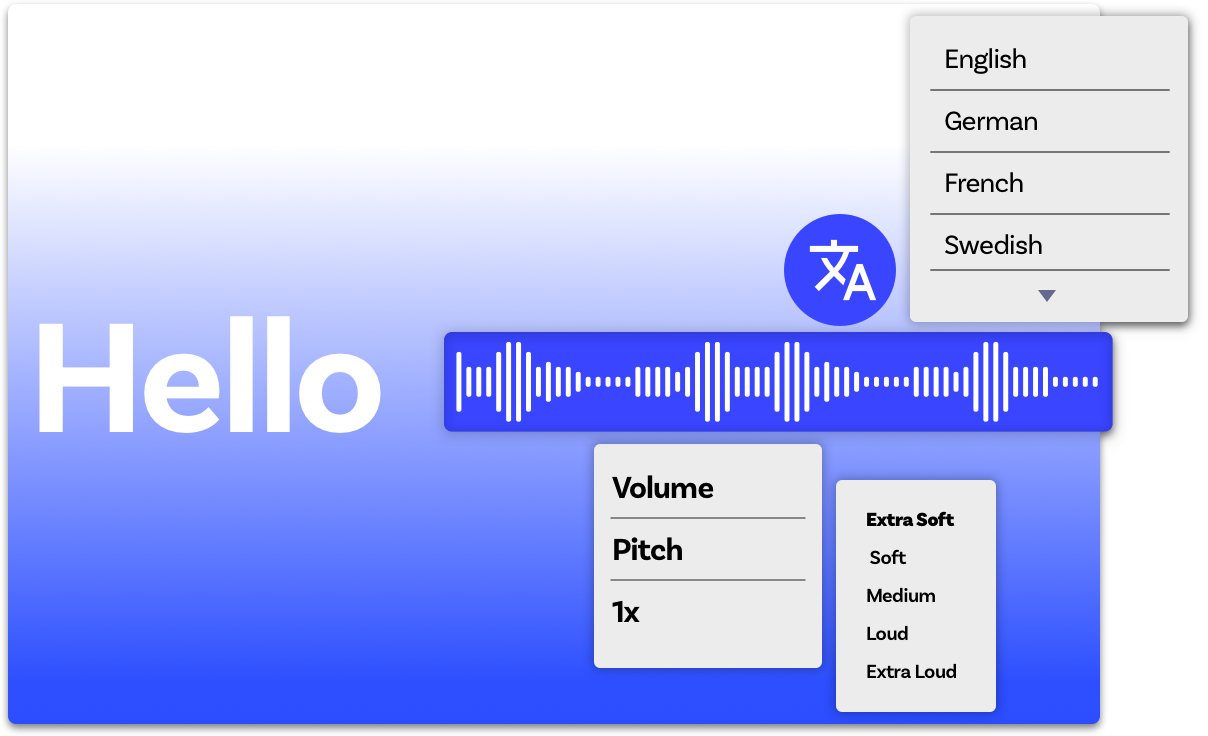Click the translate language icon
The image size is (1208, 736).
(840, 270)
